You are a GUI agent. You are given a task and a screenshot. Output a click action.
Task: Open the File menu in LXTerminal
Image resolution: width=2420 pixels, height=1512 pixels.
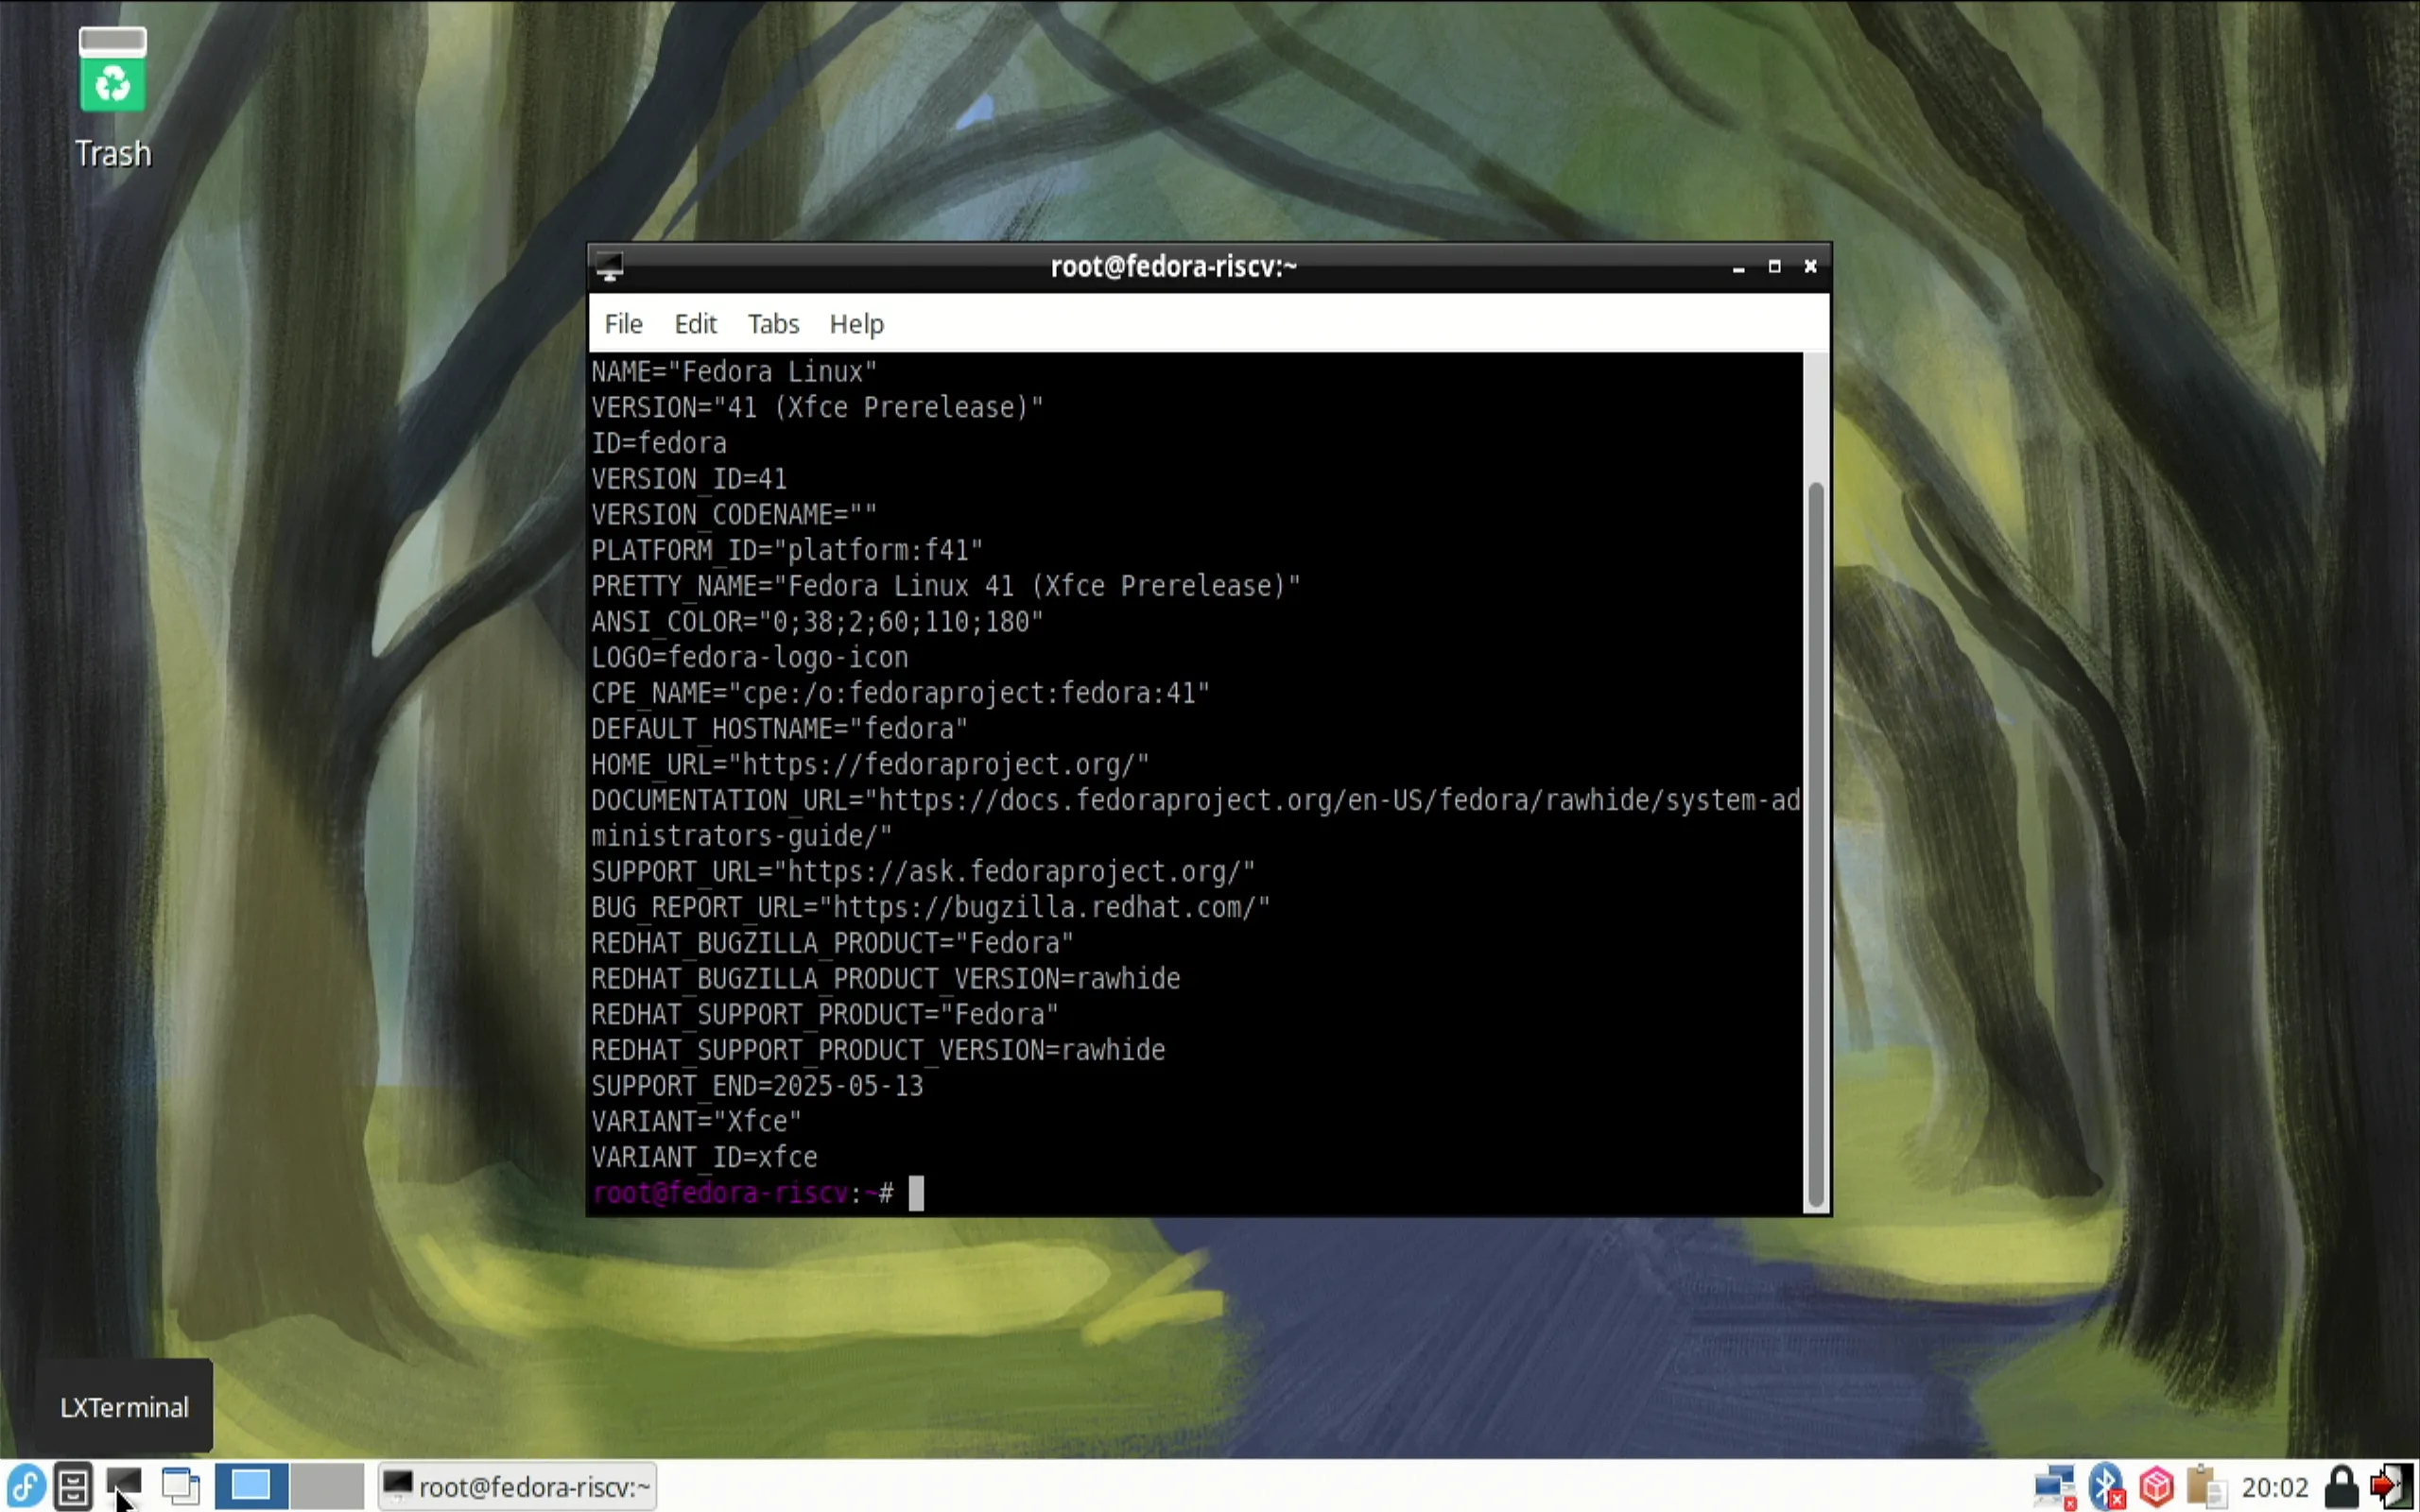pos(622,323)
